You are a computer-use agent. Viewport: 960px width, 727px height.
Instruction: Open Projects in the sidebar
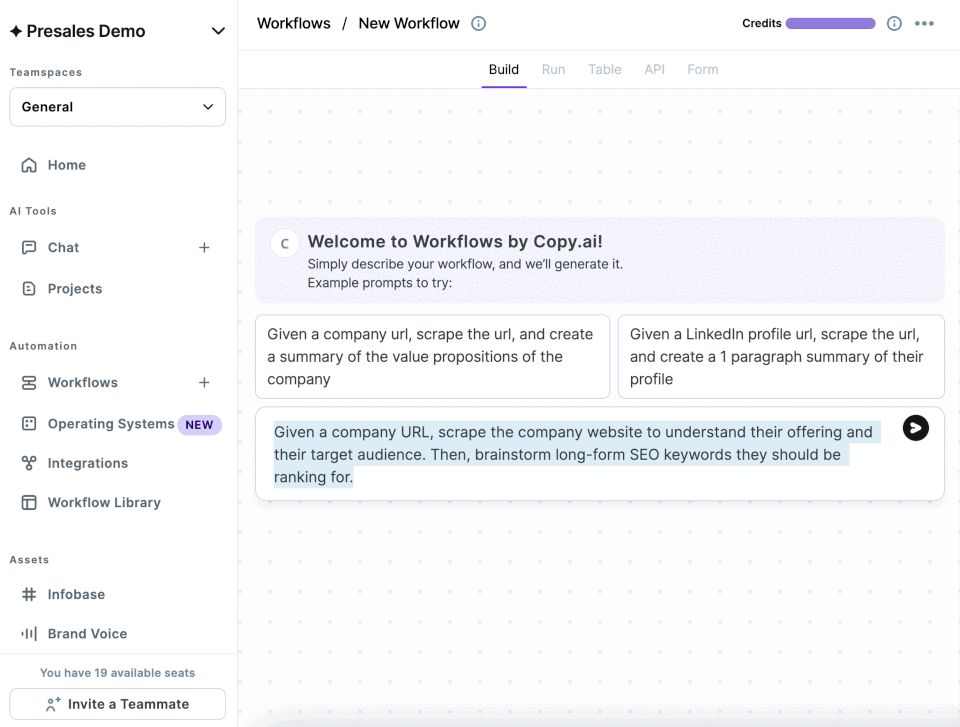coord(75,288)
